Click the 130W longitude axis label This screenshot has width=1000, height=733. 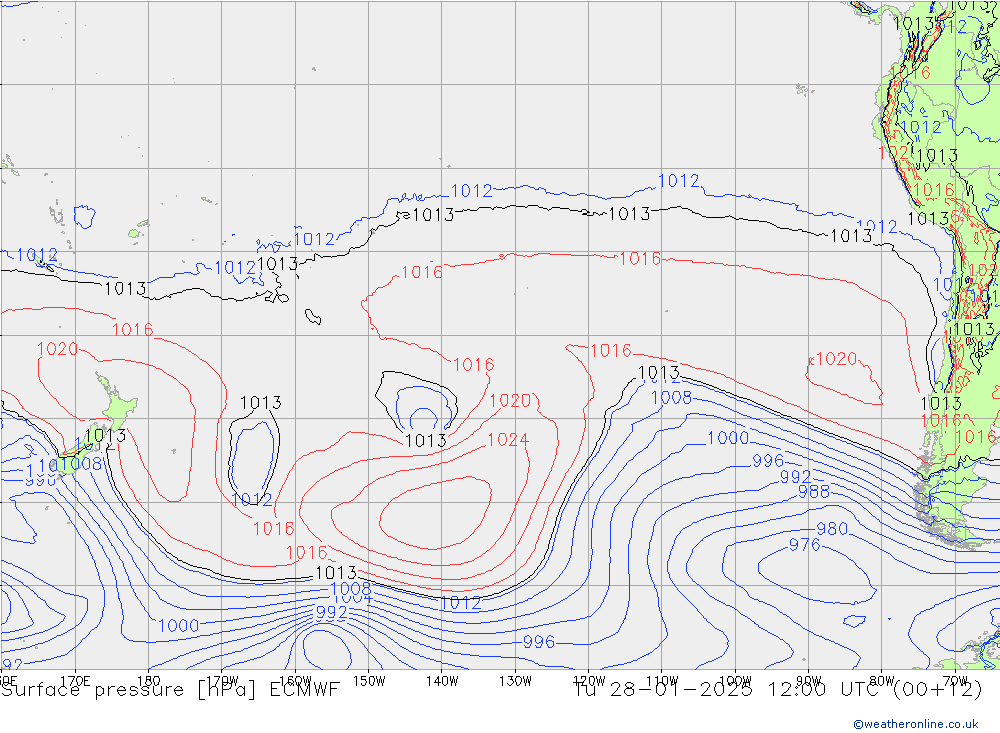coord(515,680)
